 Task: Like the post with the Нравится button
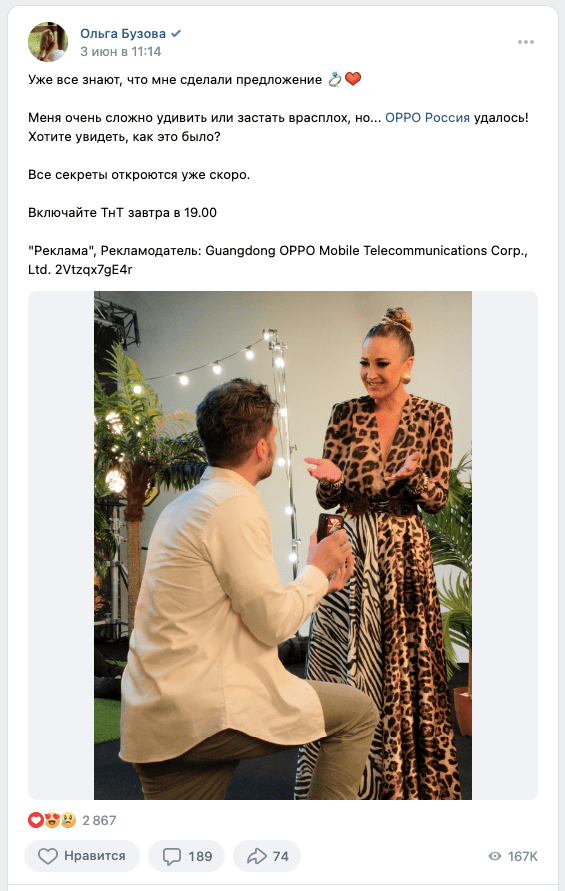[82, 856]
